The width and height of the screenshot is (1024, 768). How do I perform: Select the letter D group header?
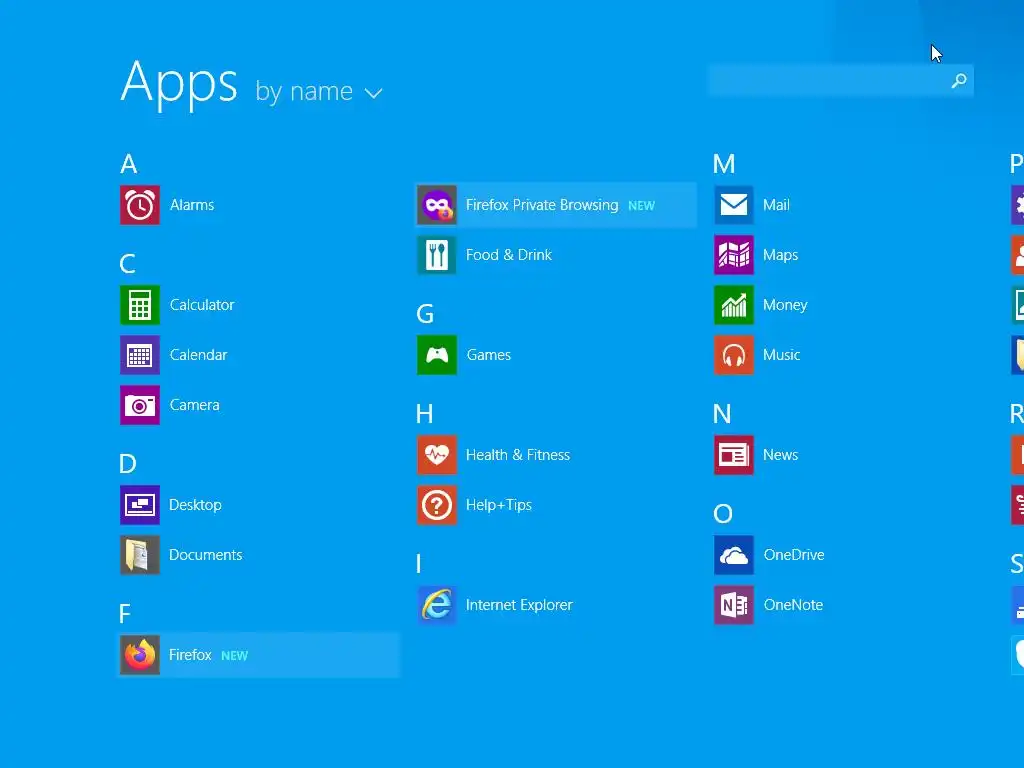(x=128, y=464)
